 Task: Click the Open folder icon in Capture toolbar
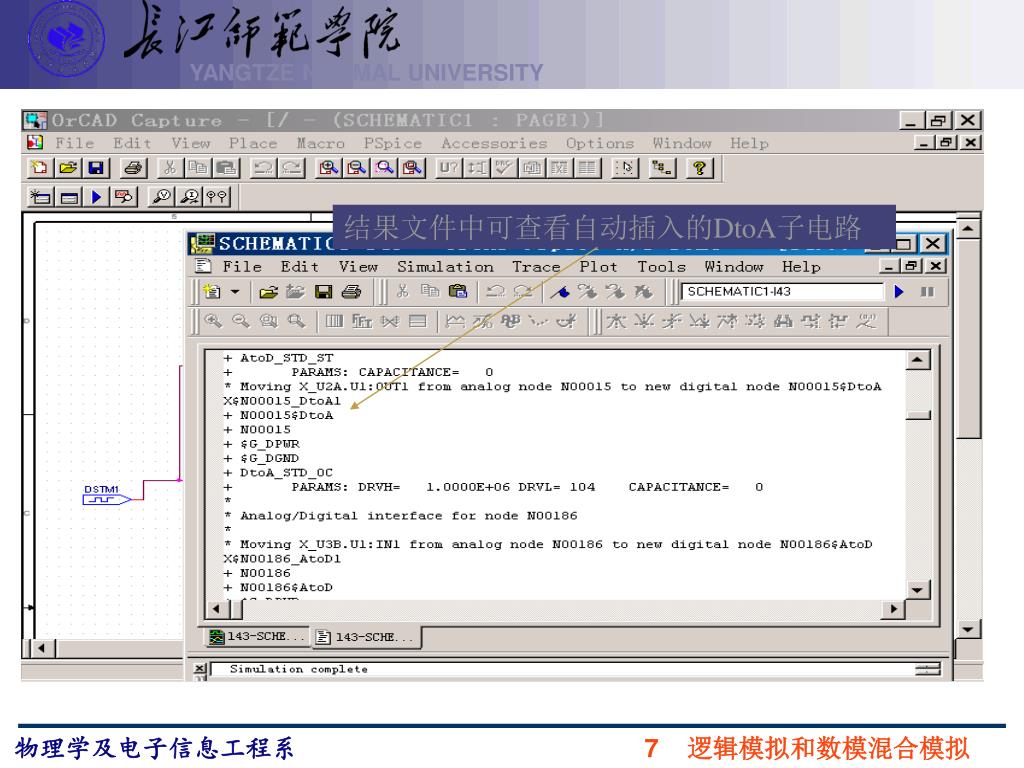click(x=68, y=168)
